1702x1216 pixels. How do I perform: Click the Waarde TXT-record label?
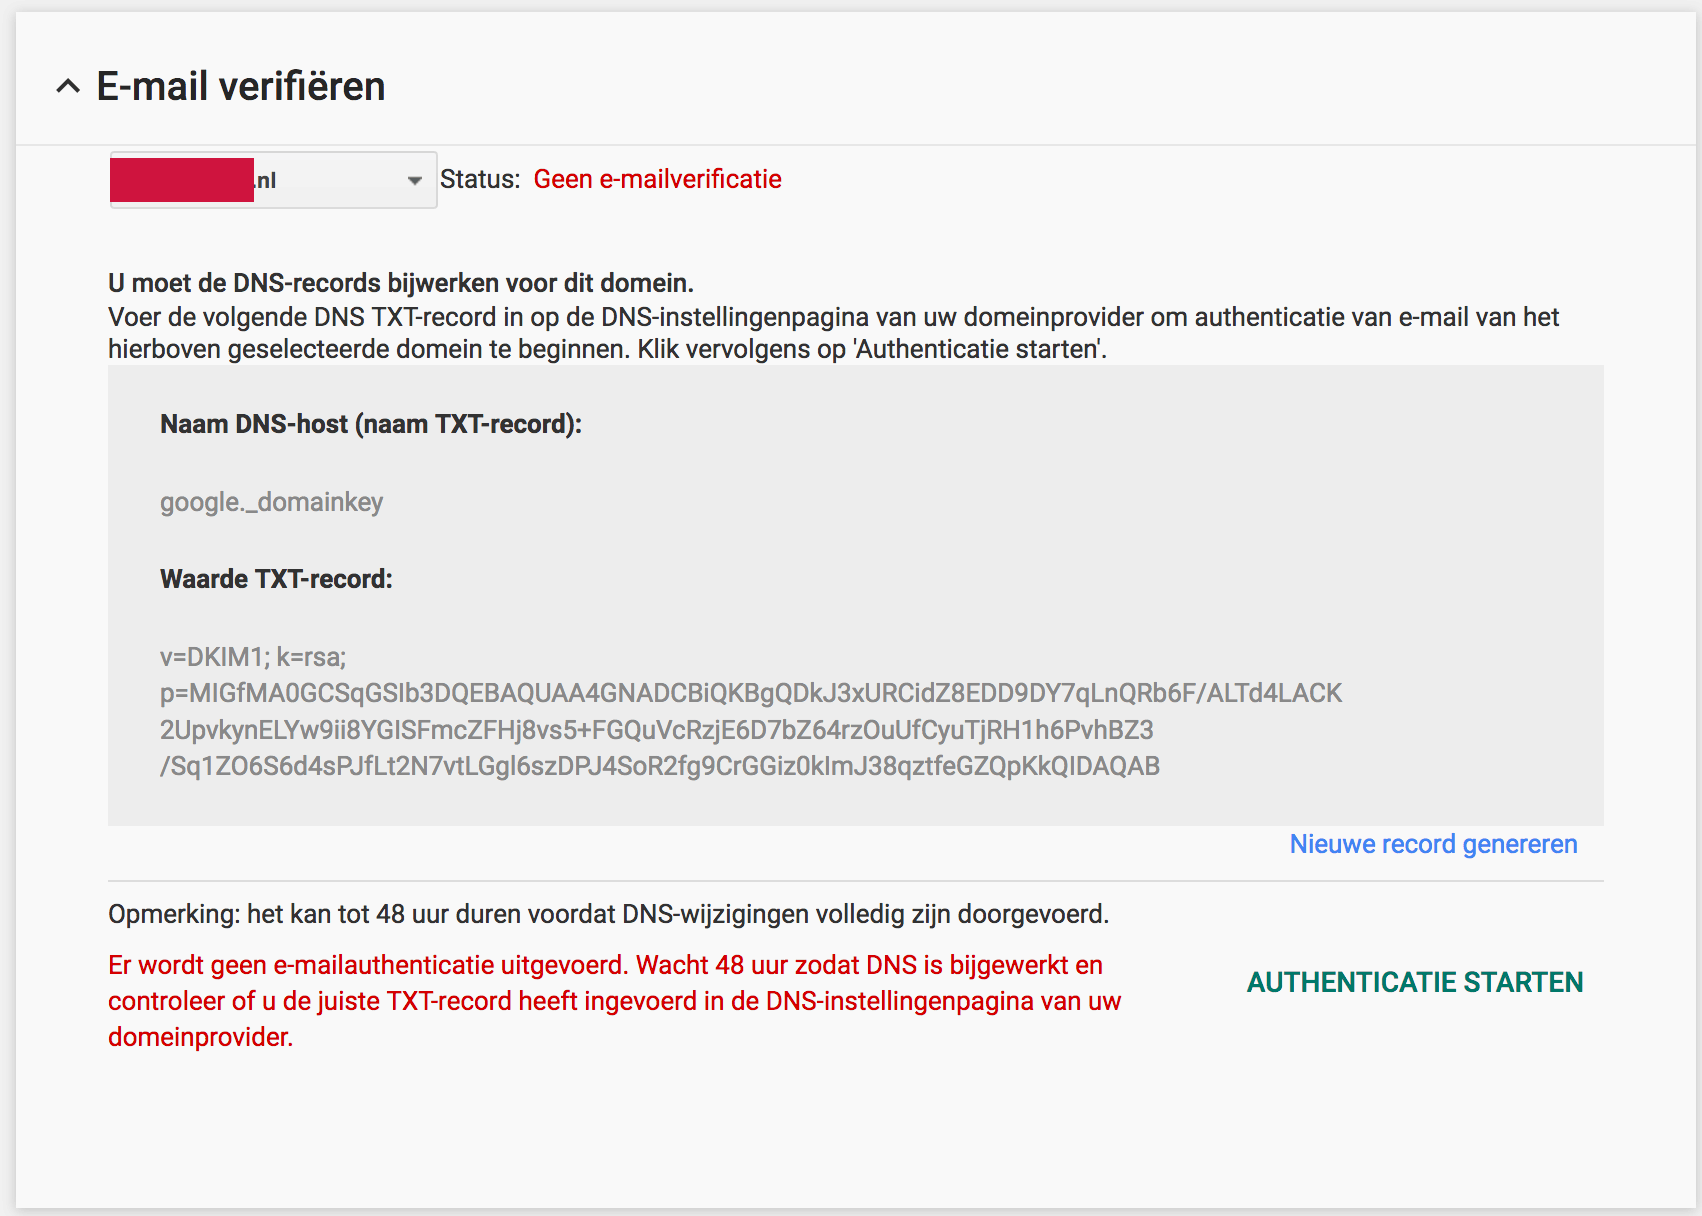[x=276, y=579]
